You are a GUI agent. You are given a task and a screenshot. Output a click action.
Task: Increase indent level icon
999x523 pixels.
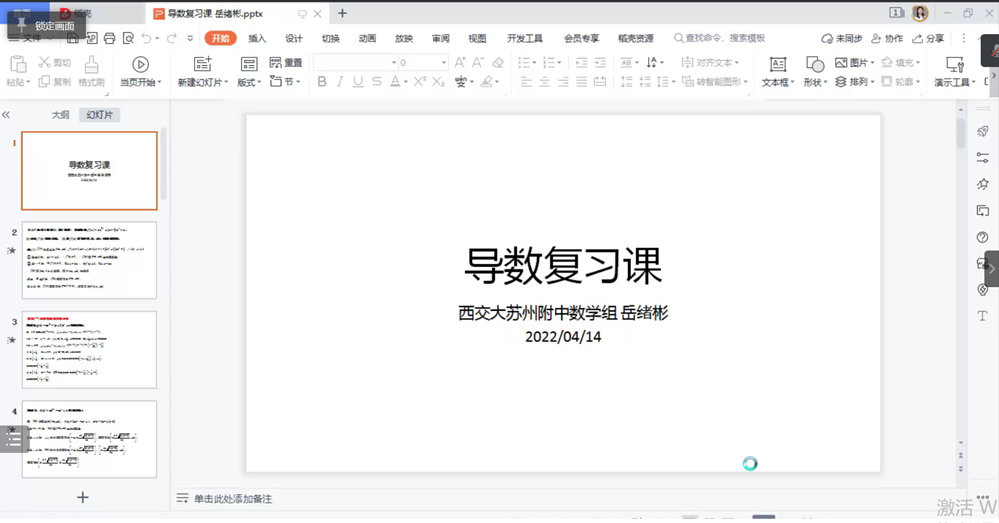click(x=600, y=62)
